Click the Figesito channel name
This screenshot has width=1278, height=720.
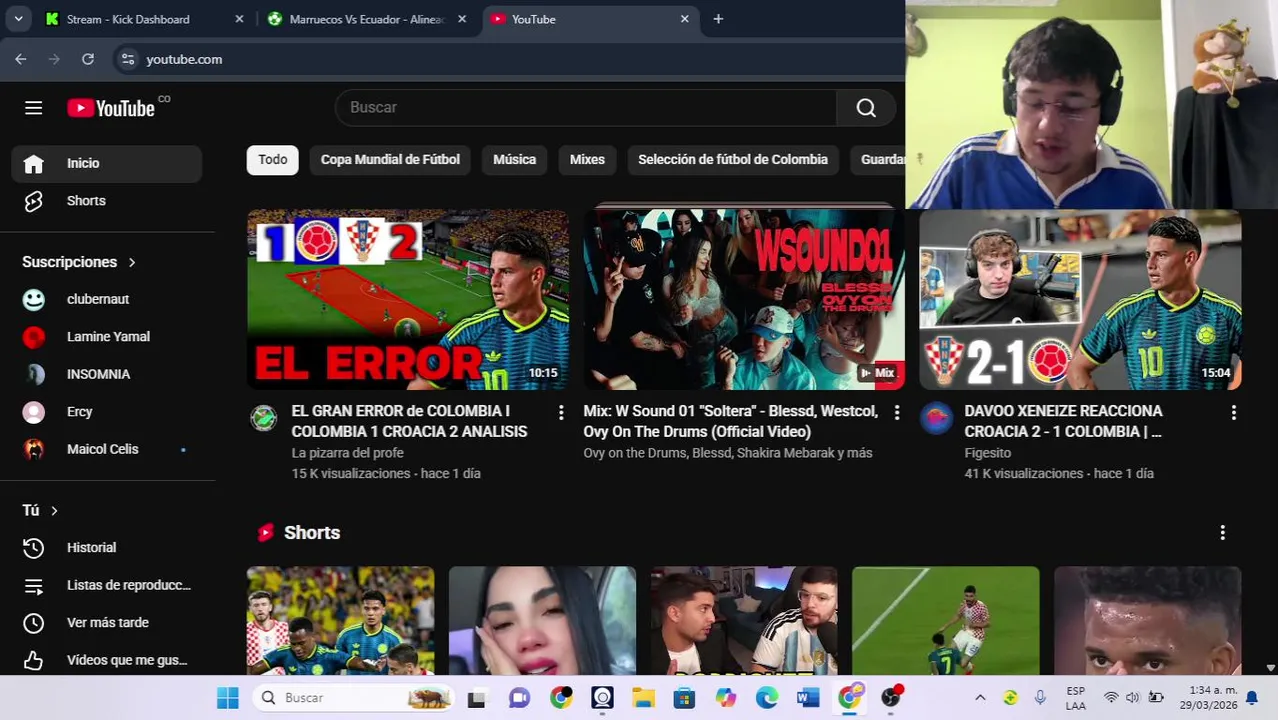click(987, 453)
